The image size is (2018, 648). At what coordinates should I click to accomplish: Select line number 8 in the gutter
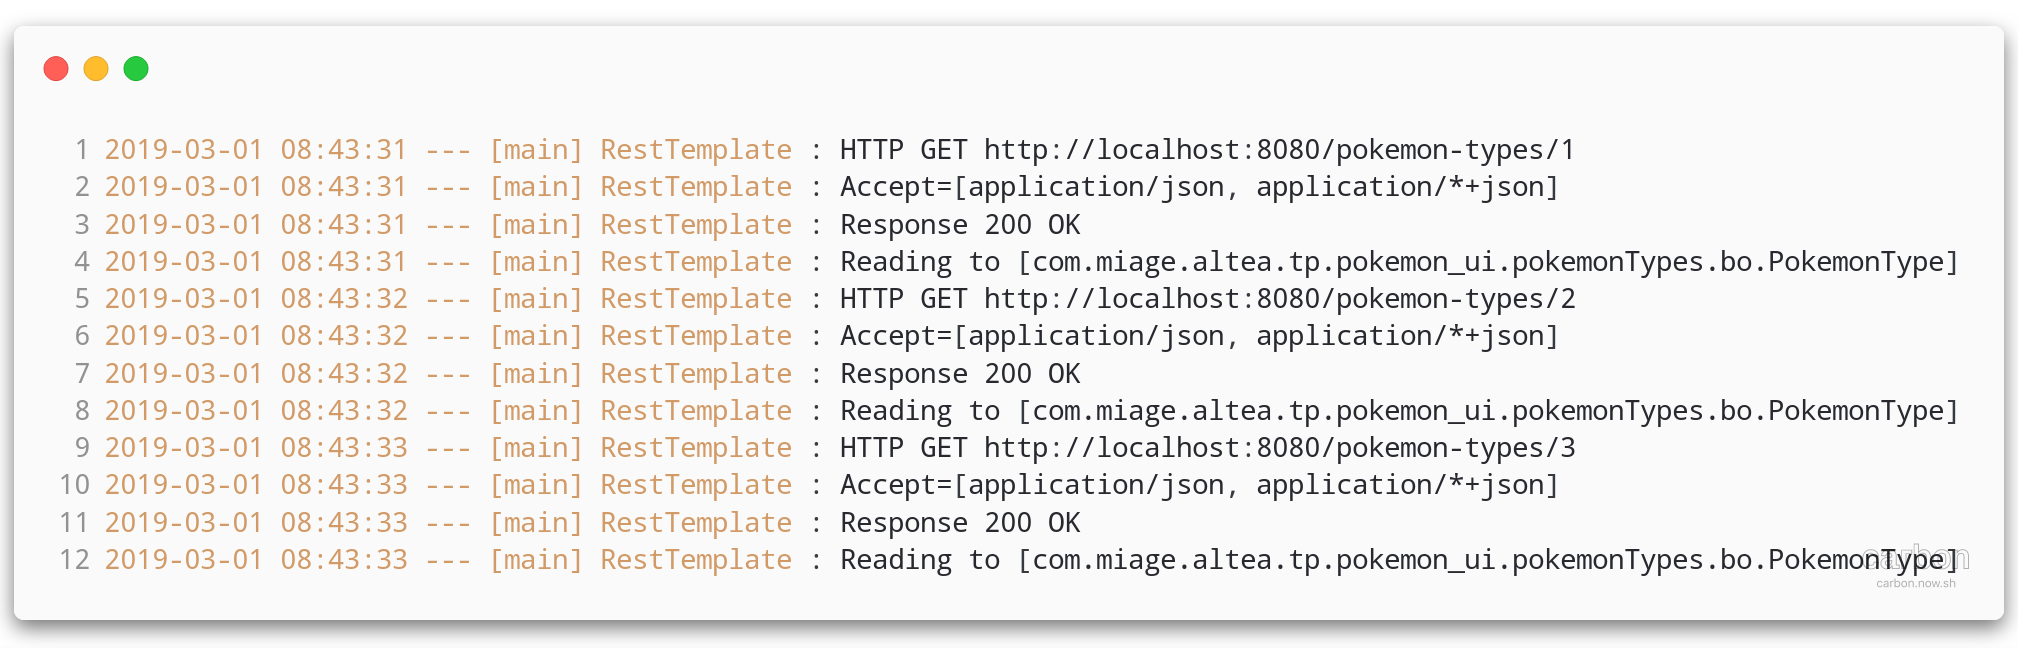[81, 411]
